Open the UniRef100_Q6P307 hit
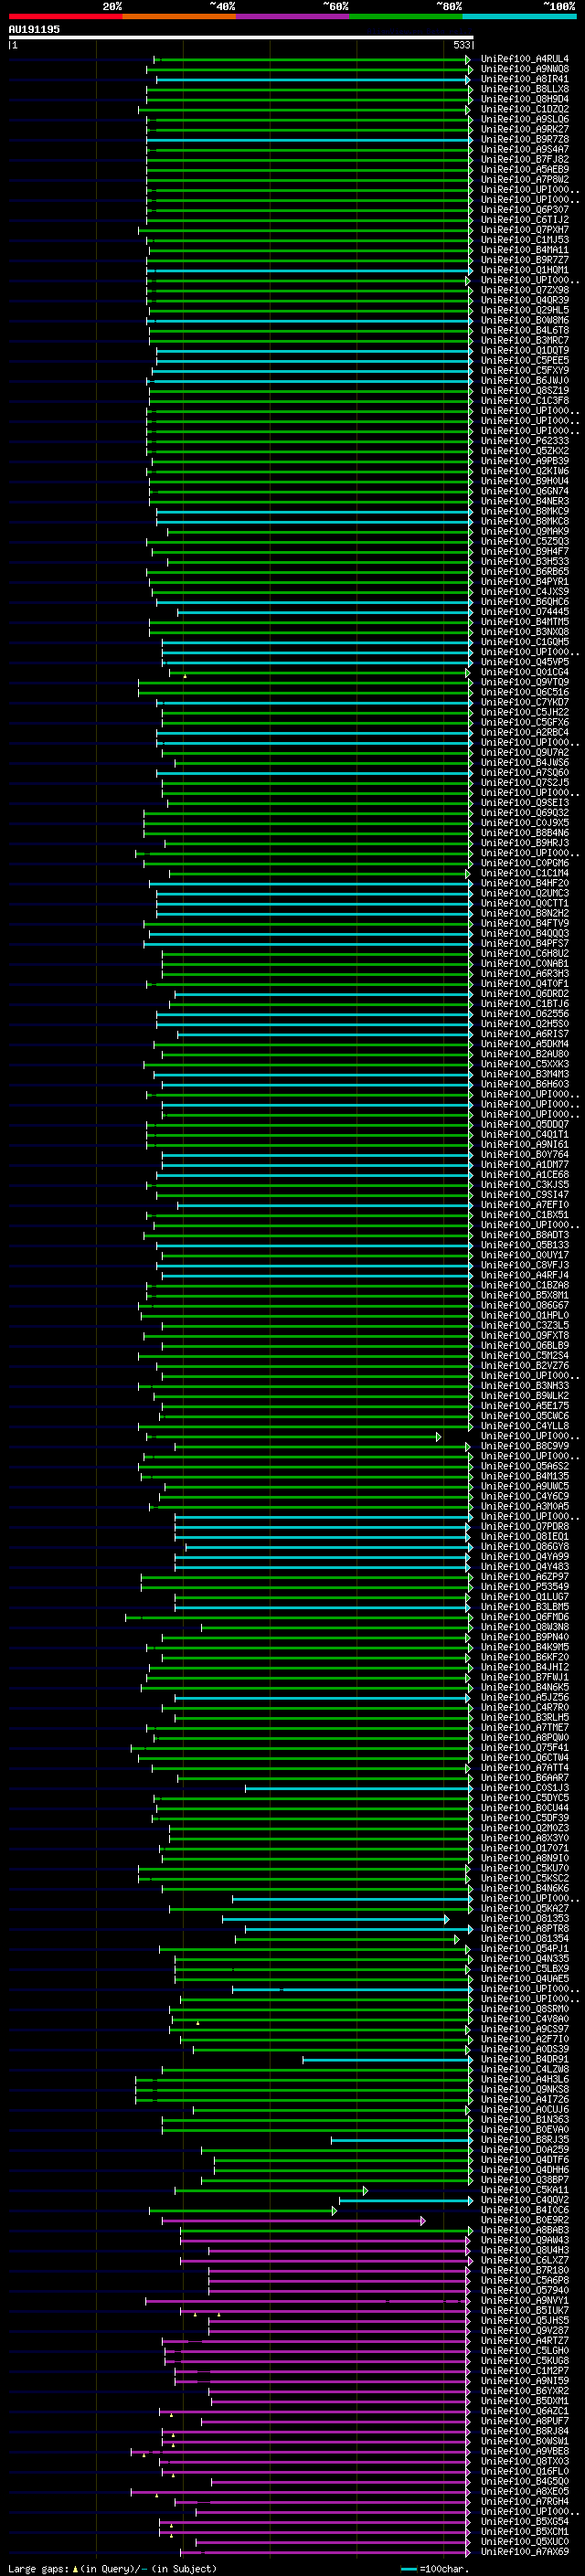The width and height of the screenshot is (585, 2576). pos(524,210)
